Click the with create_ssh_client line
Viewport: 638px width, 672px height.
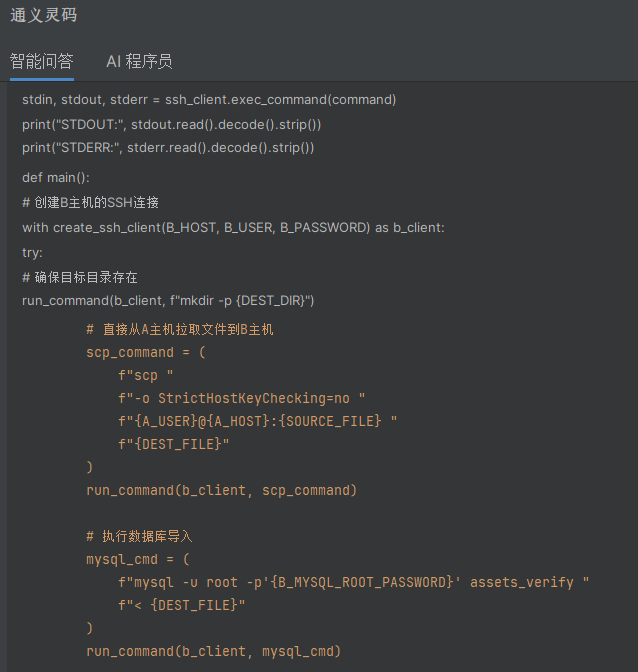pos(233,227)
